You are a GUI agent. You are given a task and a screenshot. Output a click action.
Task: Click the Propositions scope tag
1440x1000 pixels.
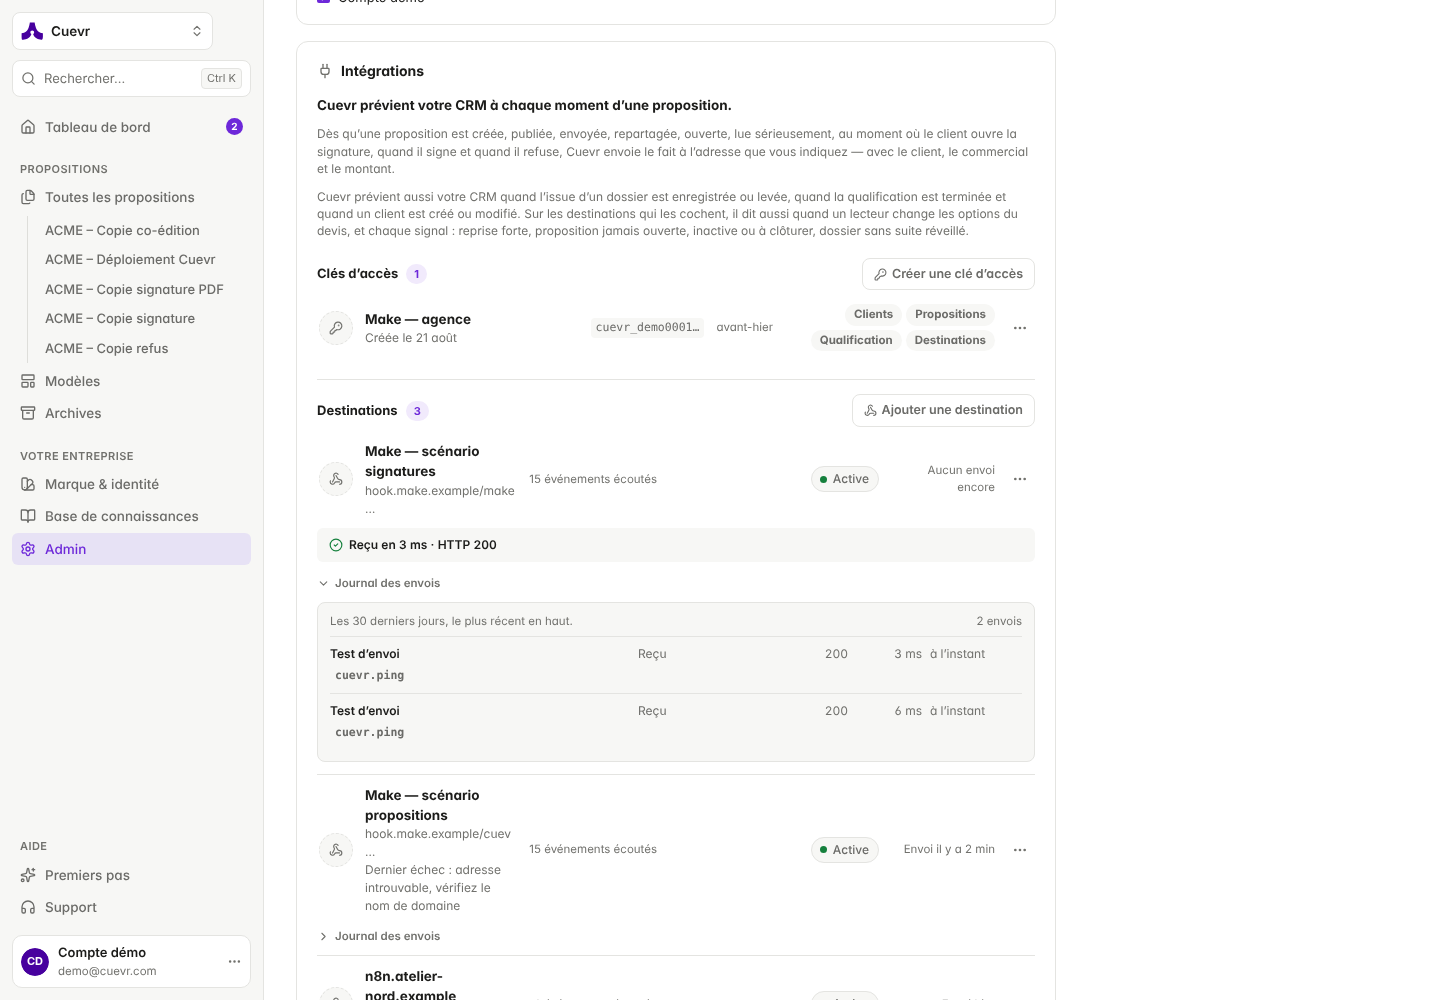click(x=950, y=314)
